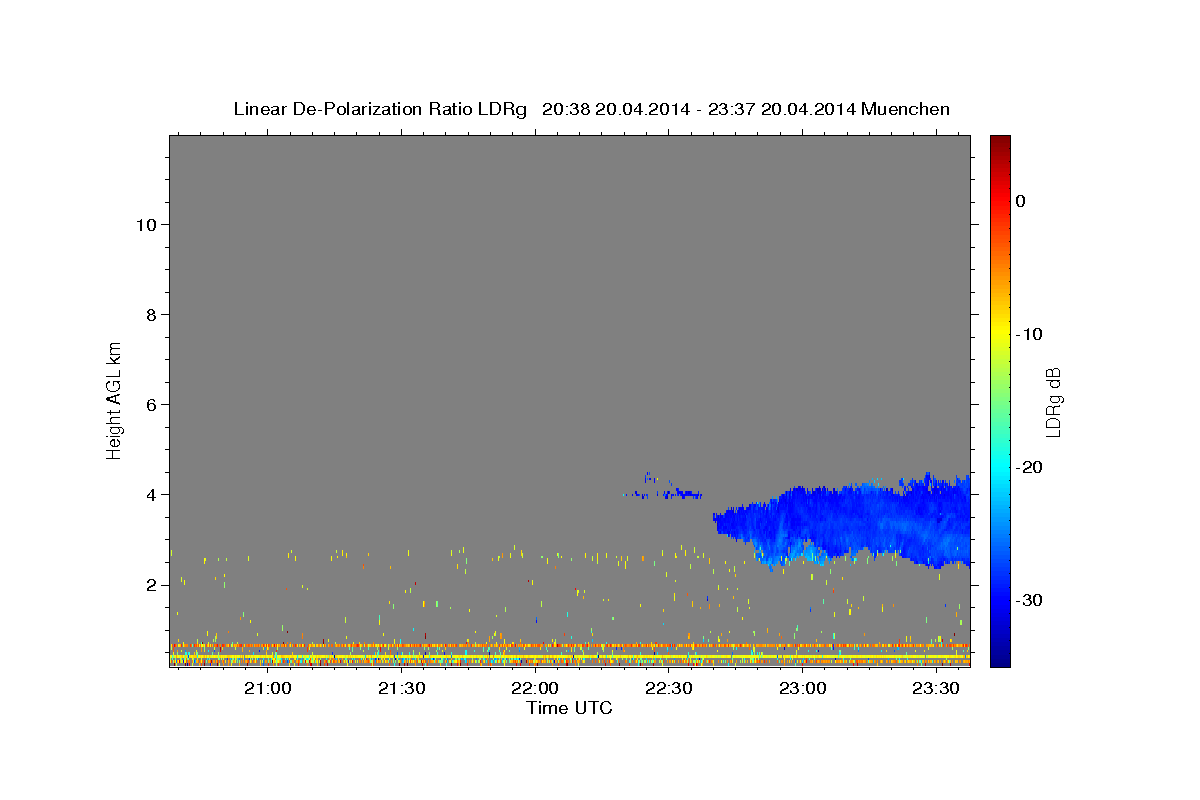The width and height of the screenshot is (1200, 800).
Task: Click the small blue streak near 22:30
Action: (x=664, y=493)
